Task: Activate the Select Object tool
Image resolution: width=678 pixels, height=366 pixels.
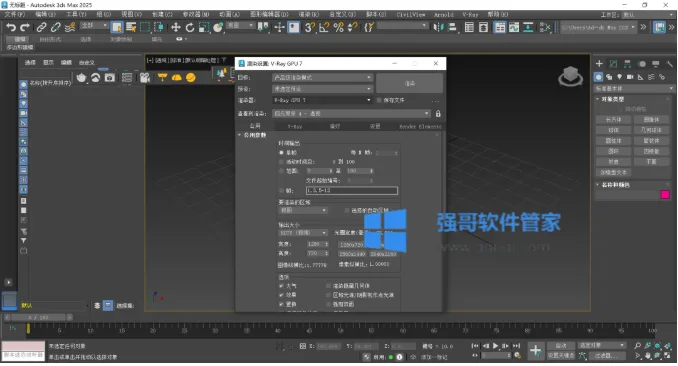Action: point(117,27)
